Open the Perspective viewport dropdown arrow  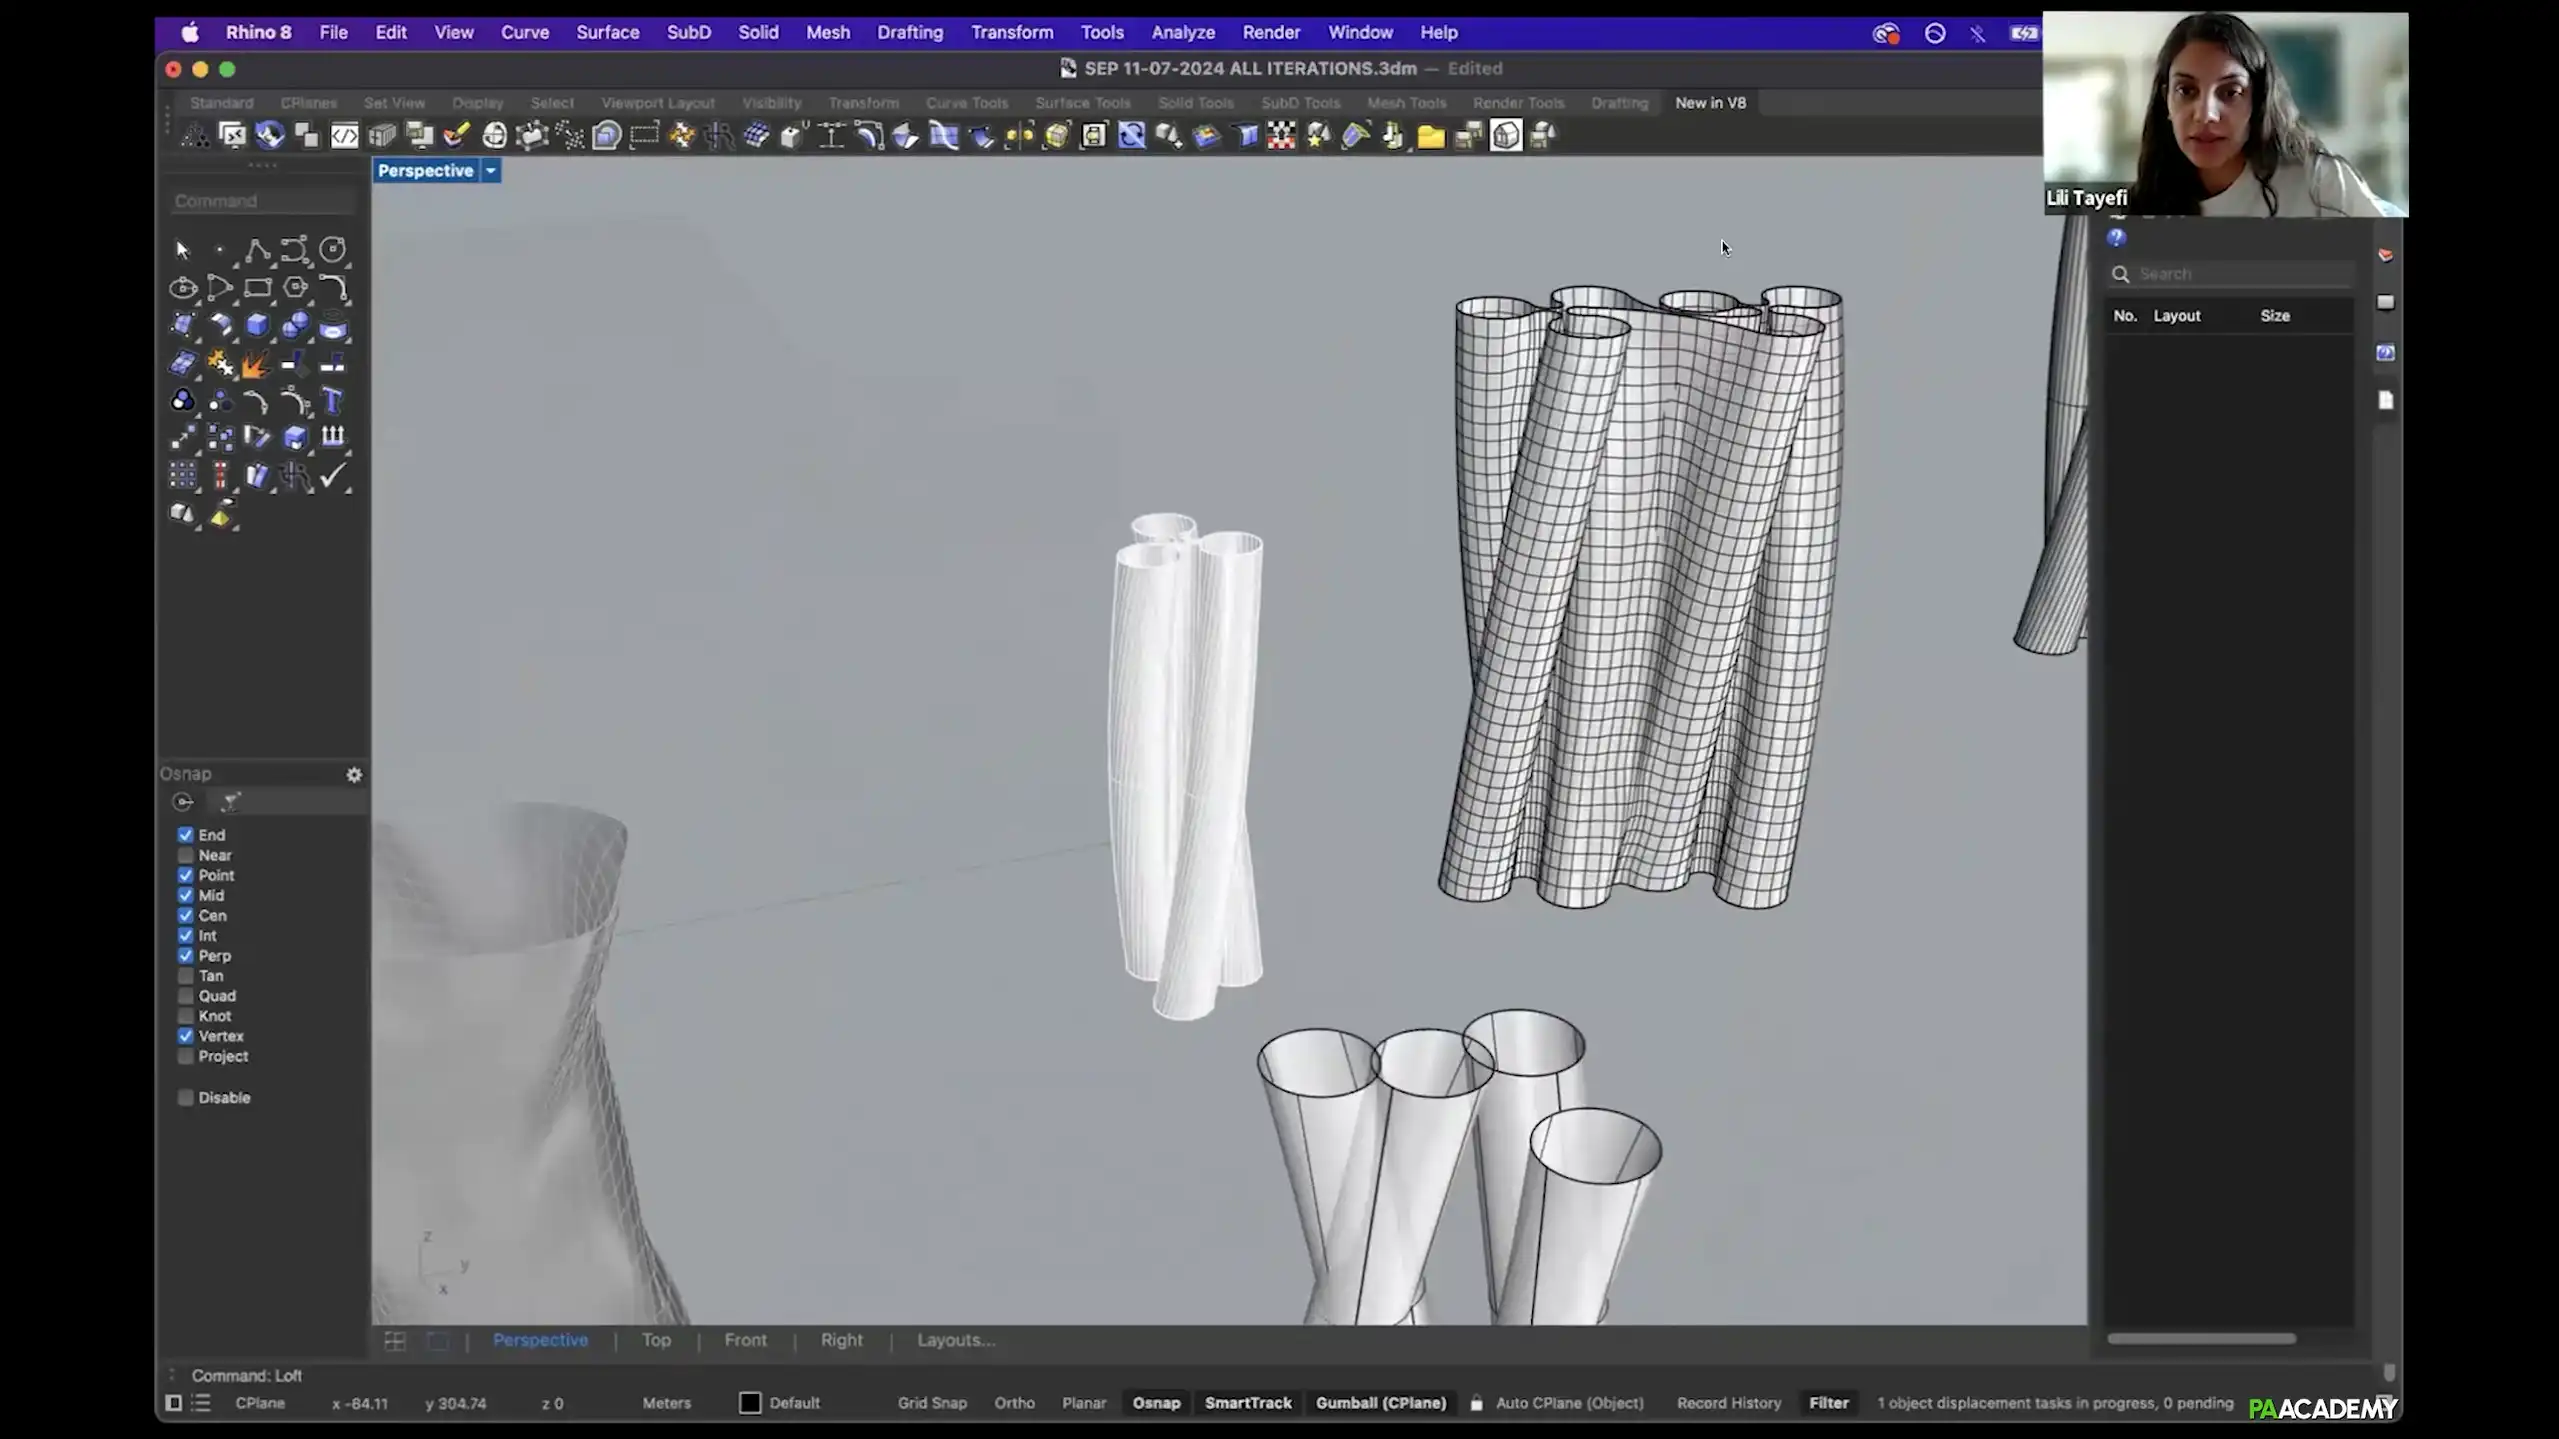pyautogui.click(x=491, y=171)
